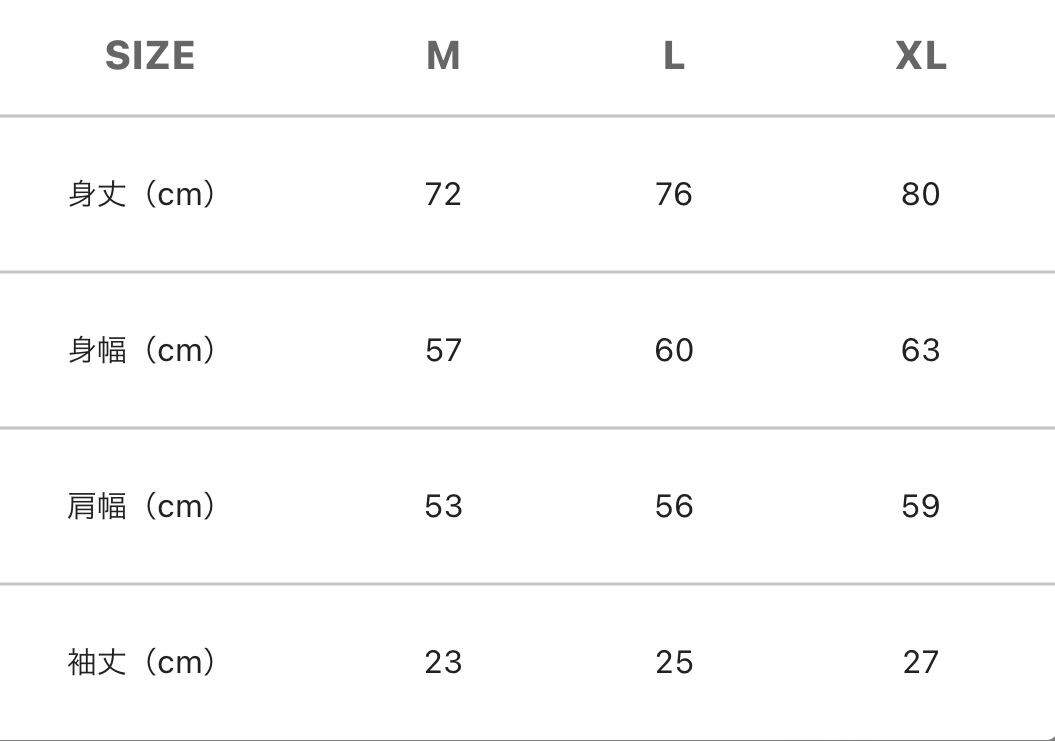Select the L size column header
The image size is (1055, 741).
(x=674, y=56)
